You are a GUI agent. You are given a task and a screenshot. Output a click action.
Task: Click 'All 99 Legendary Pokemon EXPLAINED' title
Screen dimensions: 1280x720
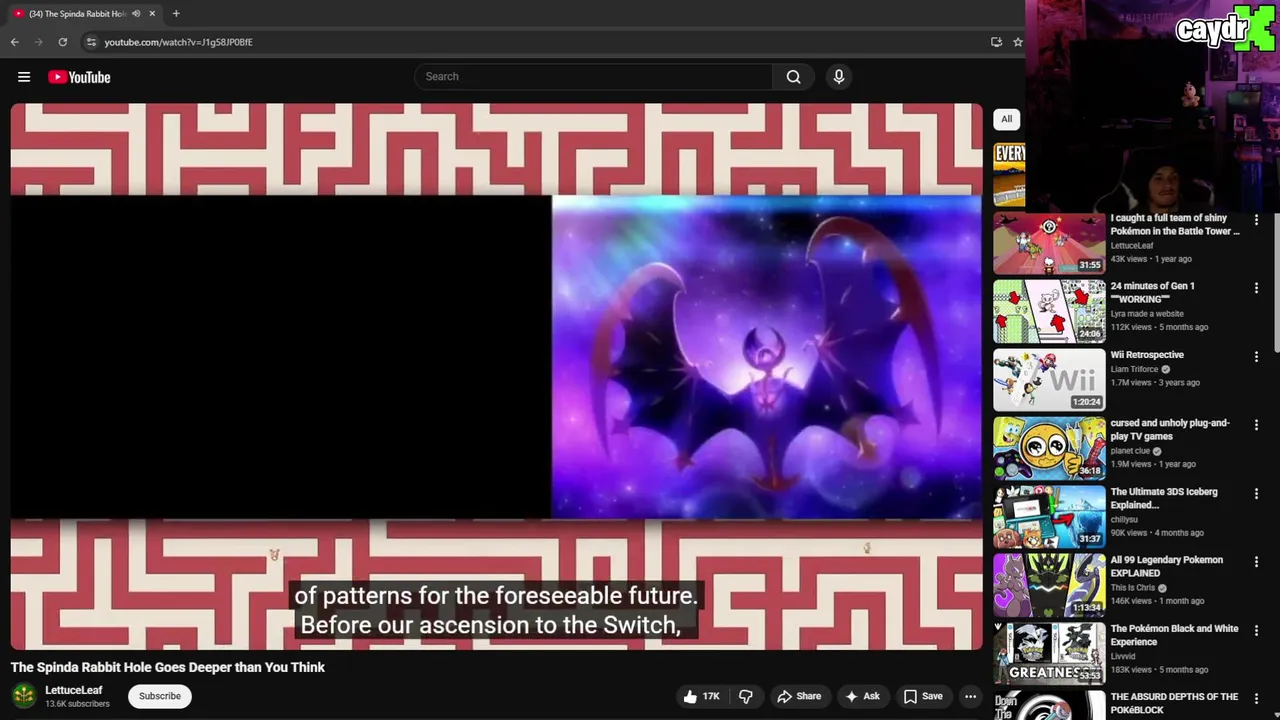1166,566
